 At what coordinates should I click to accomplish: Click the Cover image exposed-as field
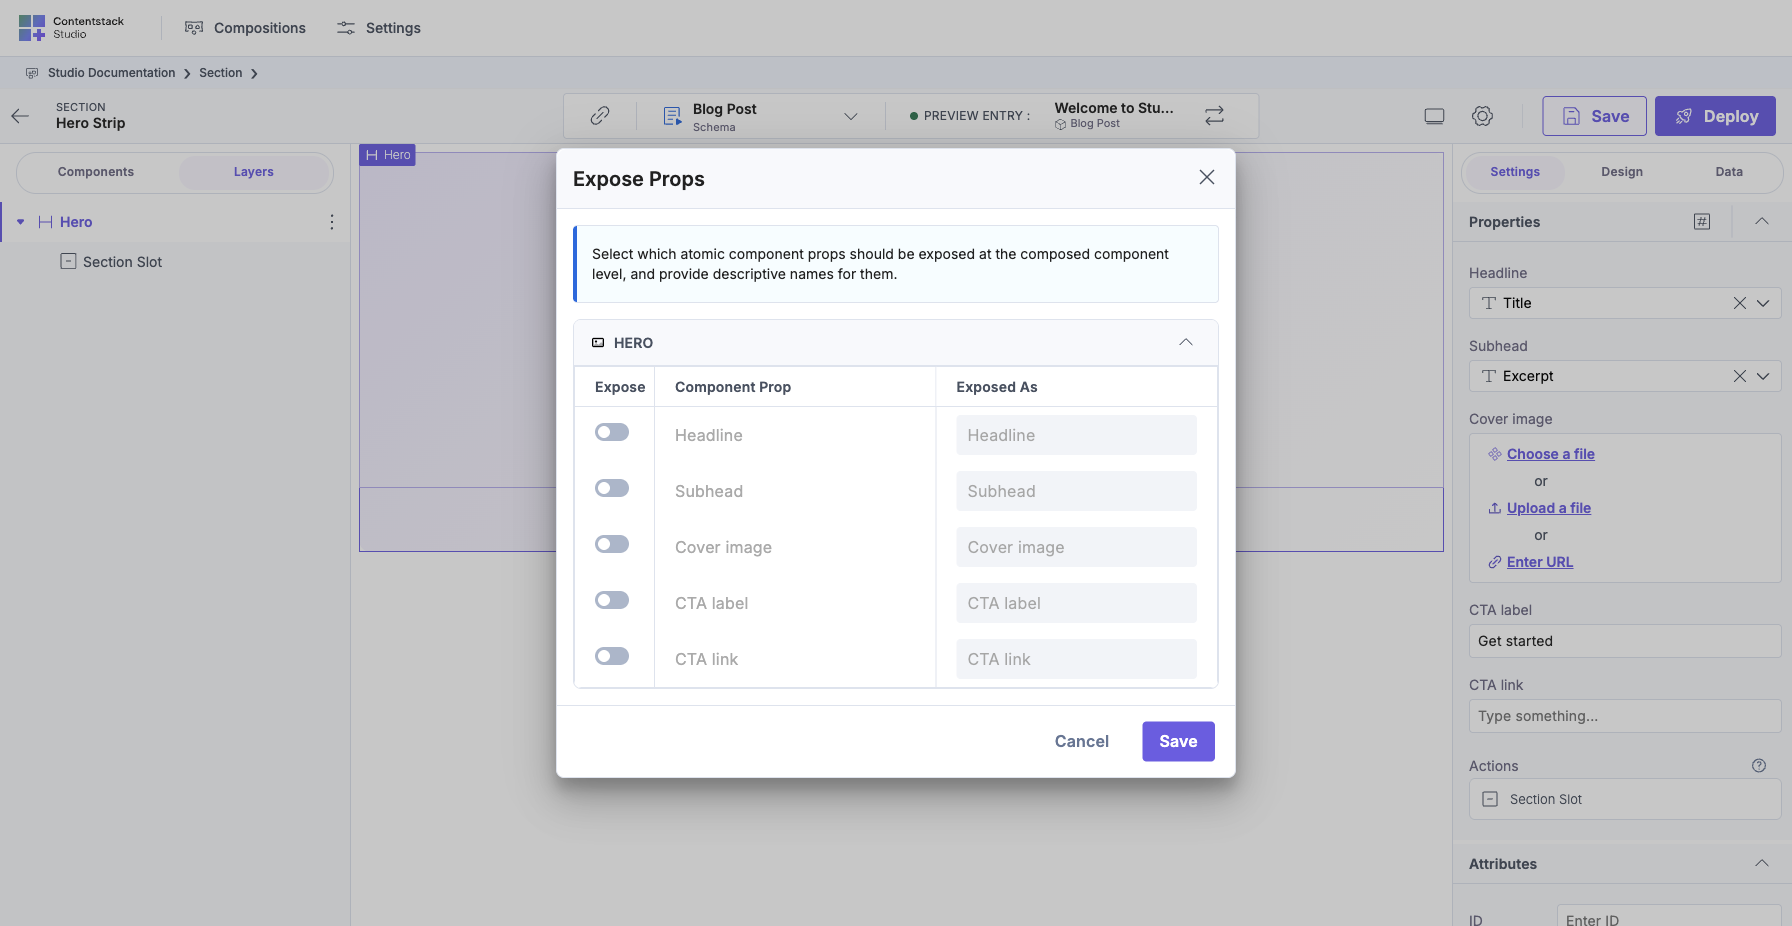[x=1076, y=547]
